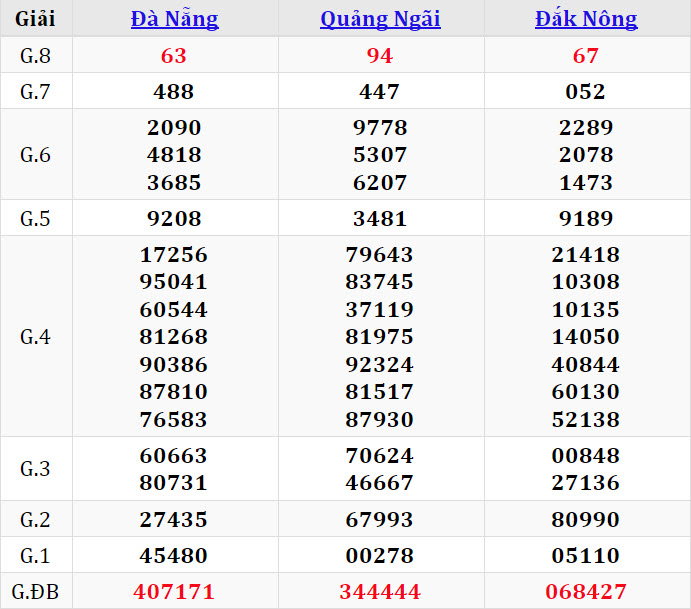Screen dimensions: 691x609
Task: Select the G.1 row label
Action: point(35,556)
